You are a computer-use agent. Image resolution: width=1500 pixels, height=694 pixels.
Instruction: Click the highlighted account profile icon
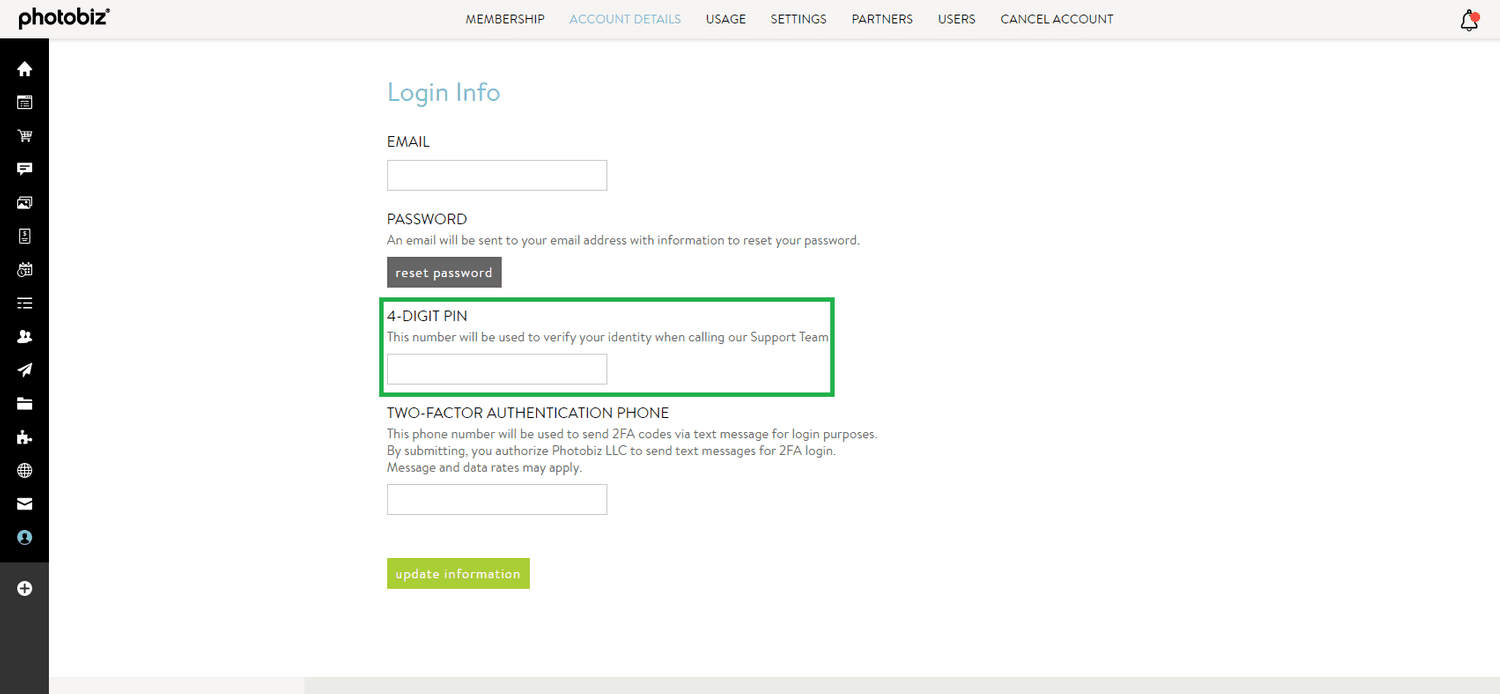(24, 537)
